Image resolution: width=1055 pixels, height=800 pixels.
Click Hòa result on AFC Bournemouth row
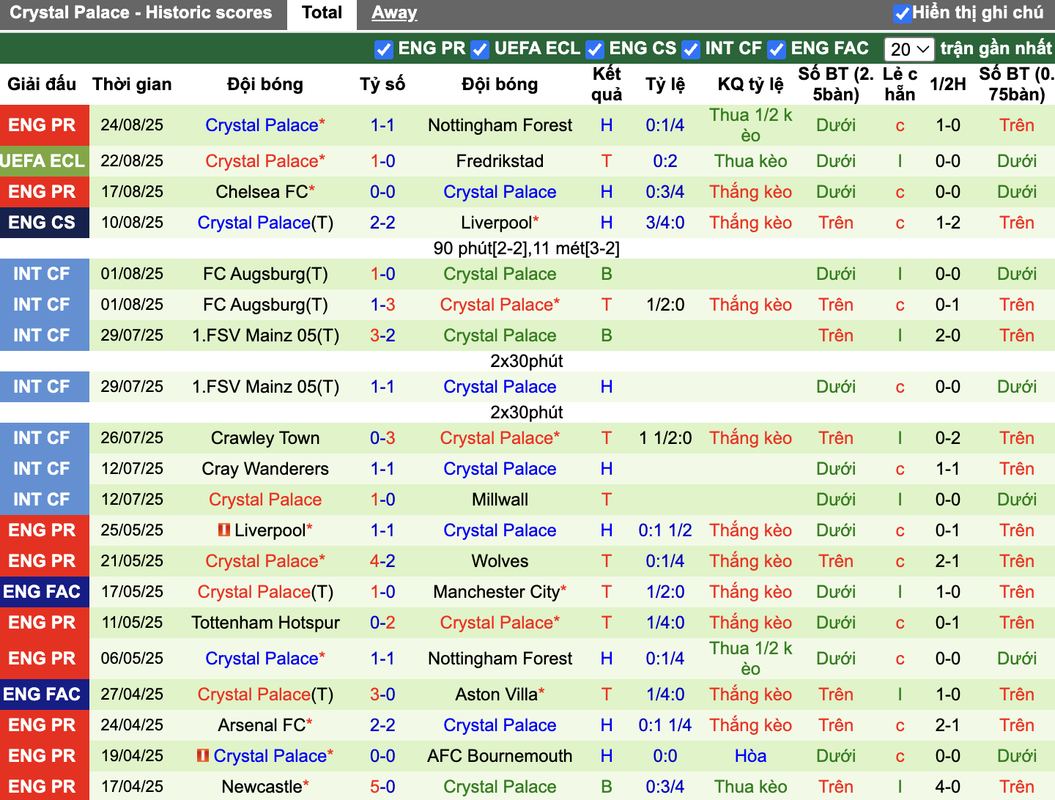point(750,756)
